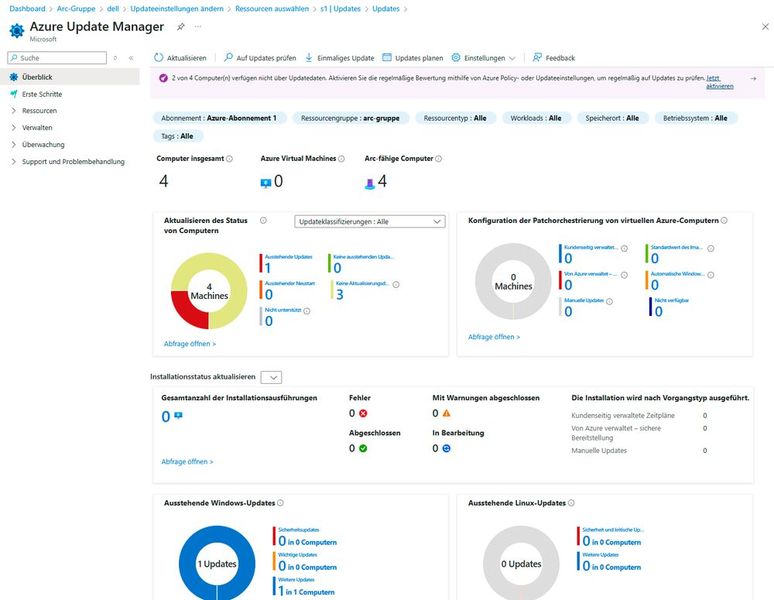Open the Installationsstatus aktualisieren dropdown
Image resolution: width=774 pixels, height=600 pixels.
tap(271, 377)
